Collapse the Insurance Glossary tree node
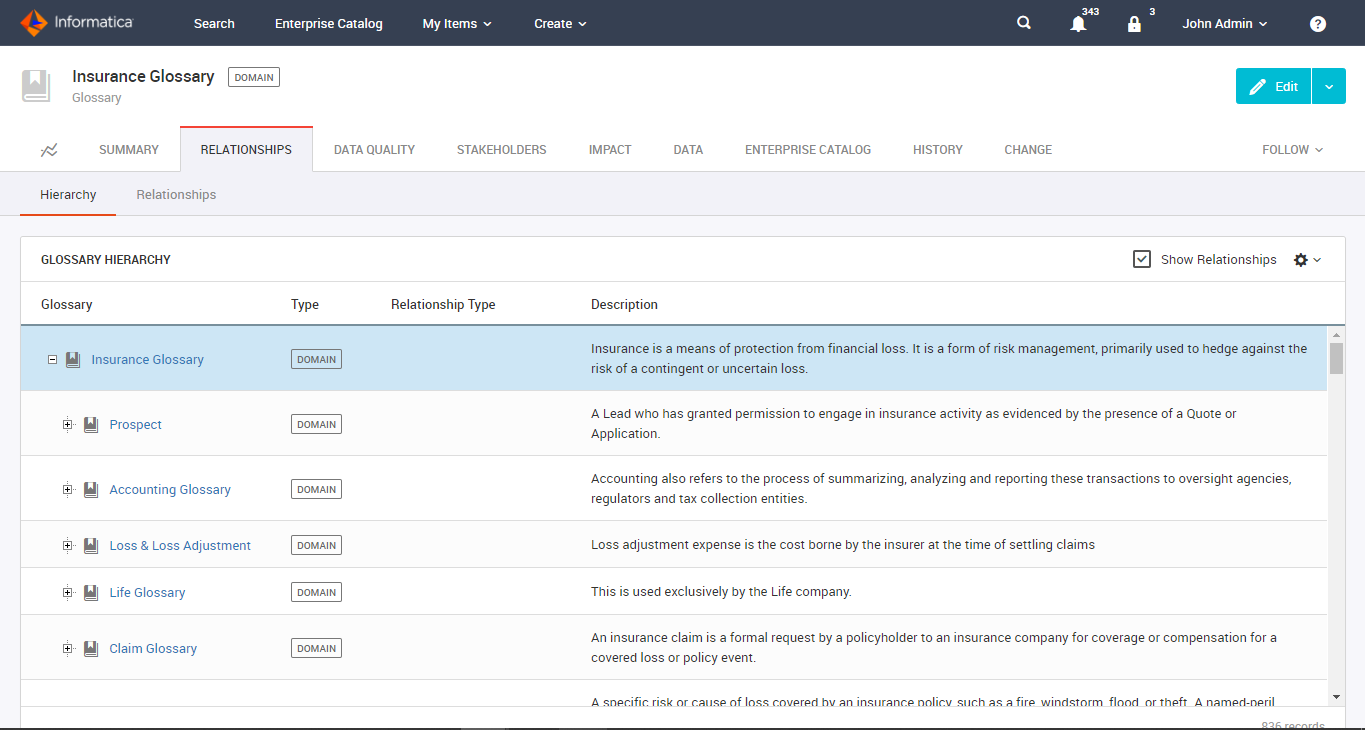This screenshot has width=1365, height=730. tap(52, 359)
